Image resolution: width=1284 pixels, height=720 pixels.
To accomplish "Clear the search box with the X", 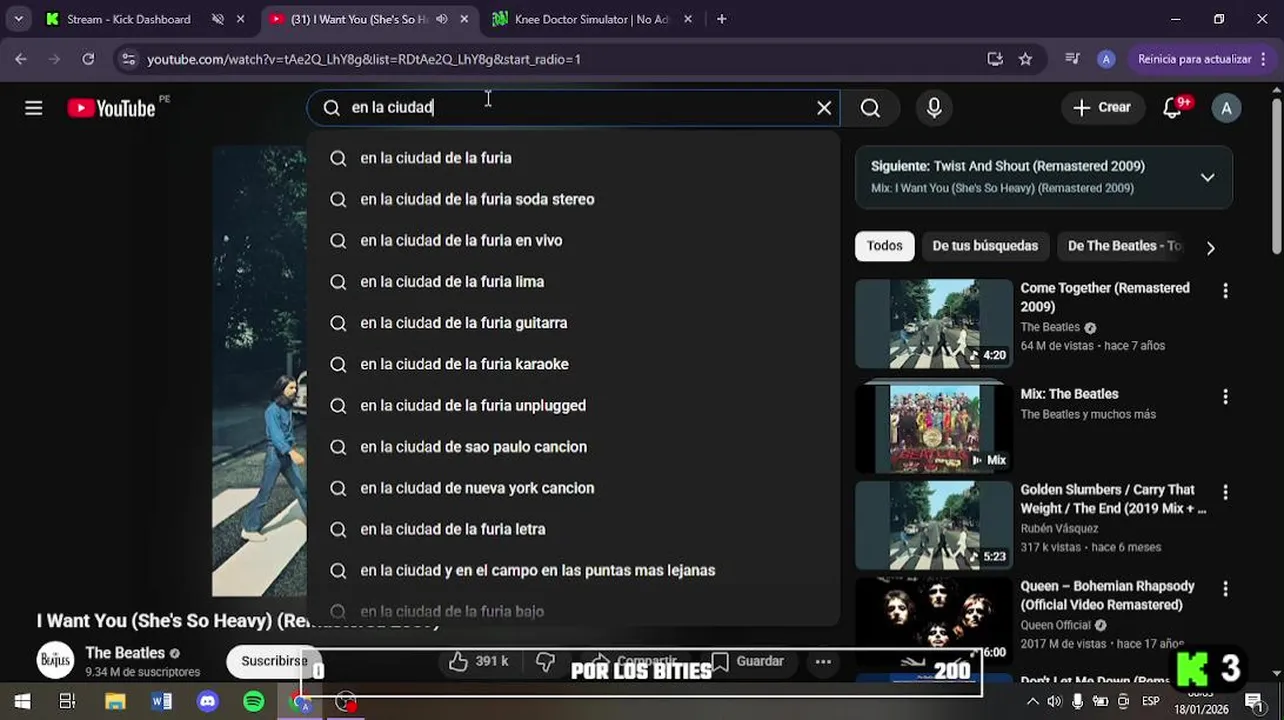I will [x=824, y=108].
